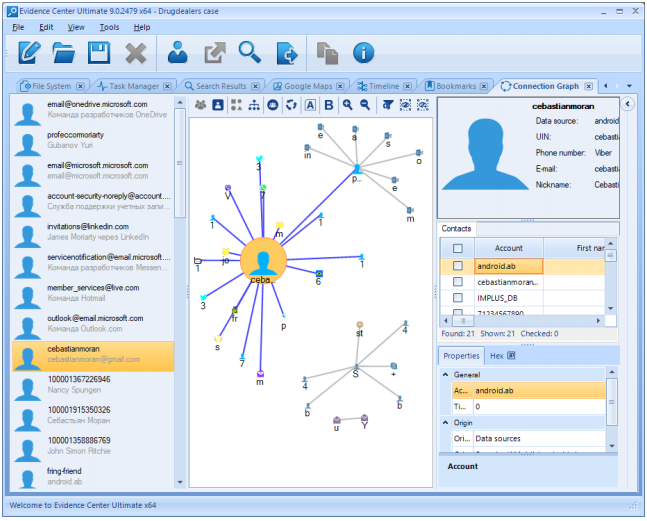647x521 pixels.
Task: Check the cebastianmoran row checkbox
Action: 458,282
